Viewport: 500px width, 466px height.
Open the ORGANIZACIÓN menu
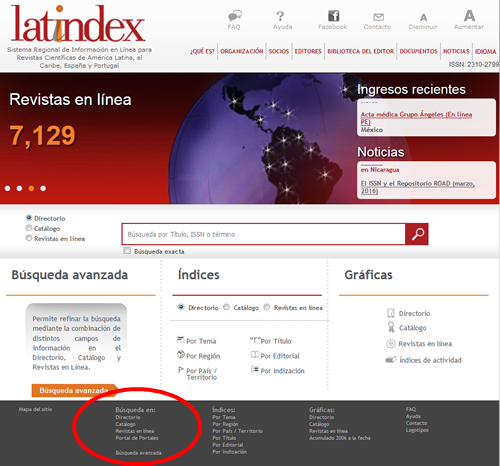(x=242, y=51)
